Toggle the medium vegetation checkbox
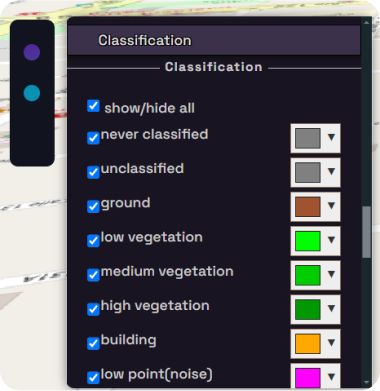The image size is (380, 391). pyautogui.click(x=93, y=275)
